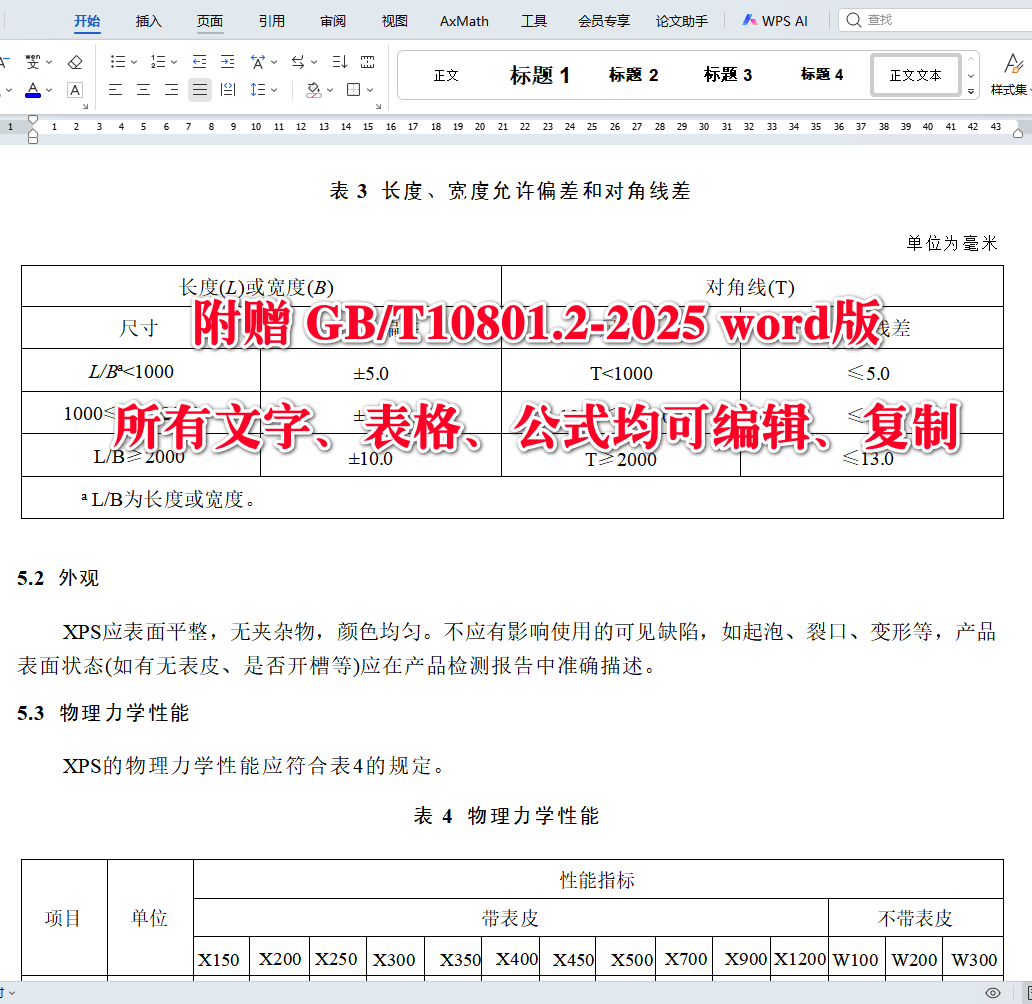
Task: Click the heading 5.2 外观
Action: [x=58, y=578]
